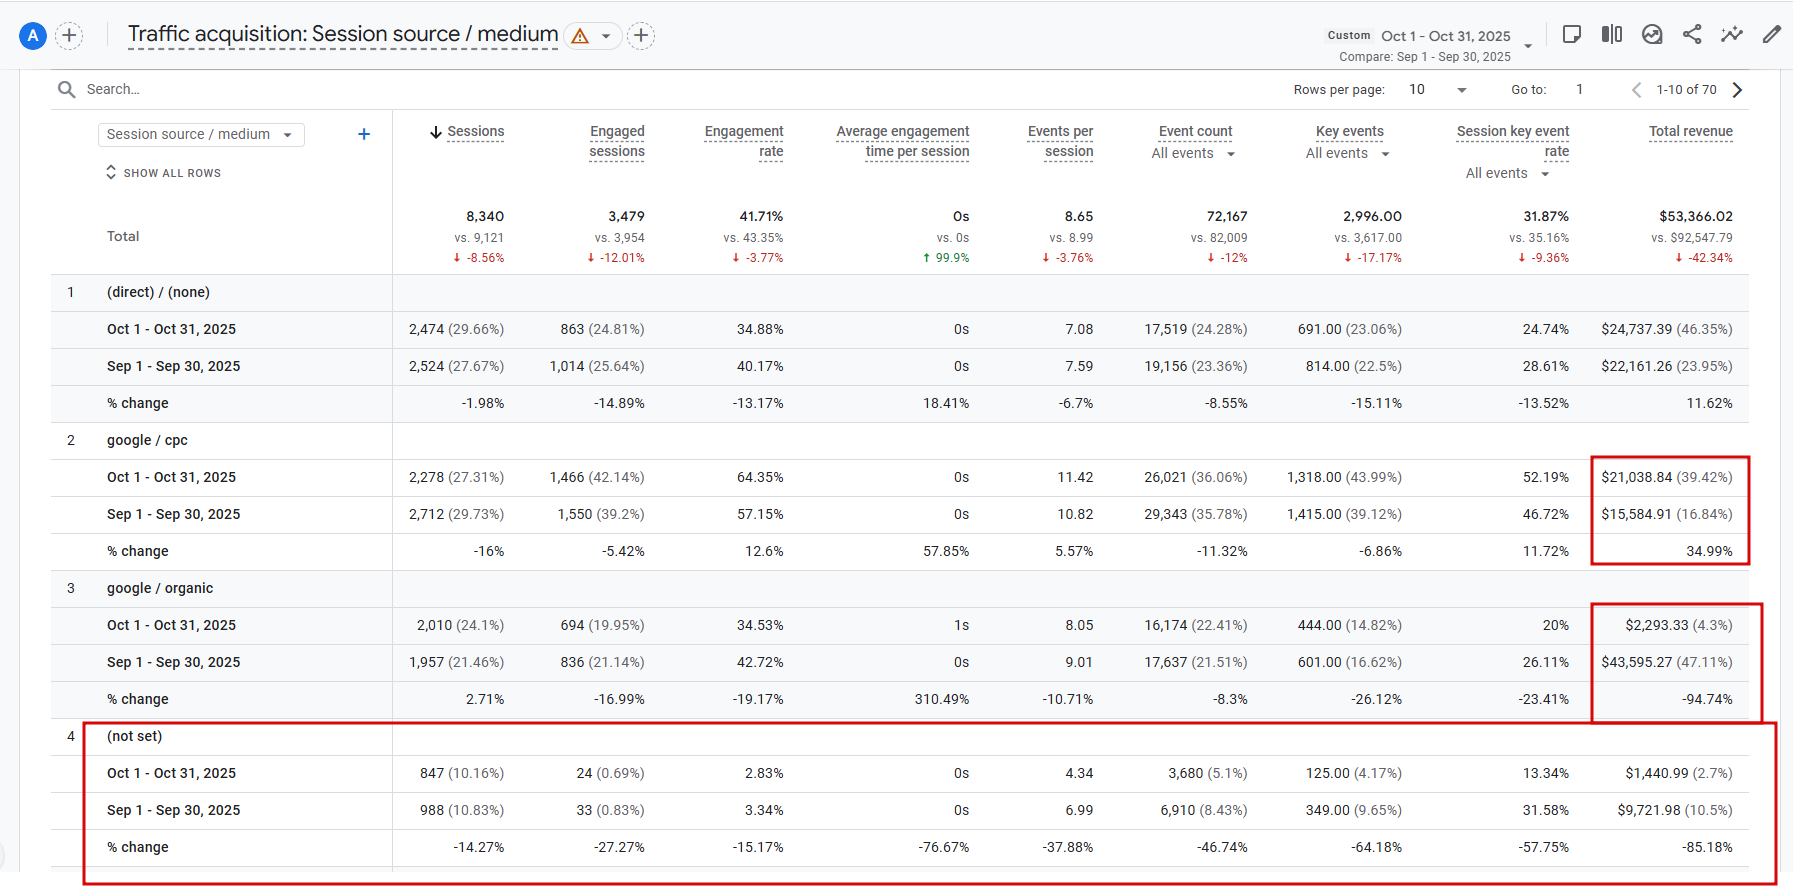Click the magnifying glass search icon

pos(67,90)
